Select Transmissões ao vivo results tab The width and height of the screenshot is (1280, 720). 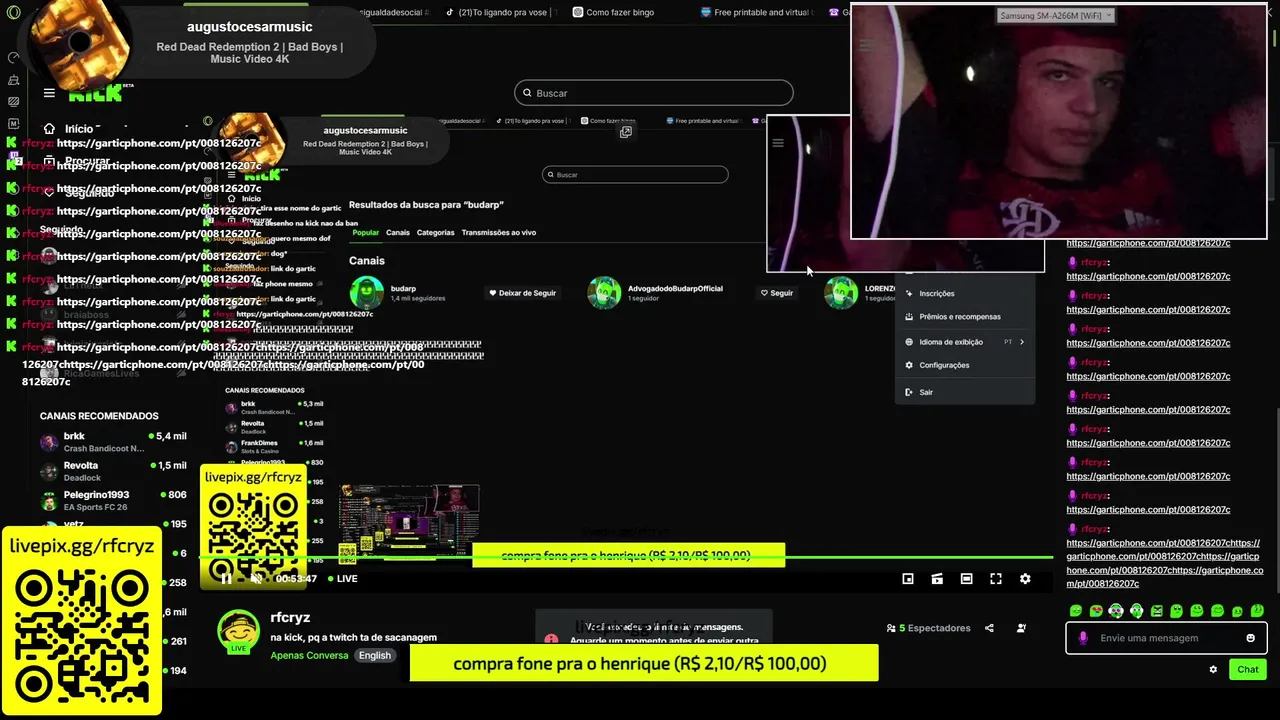(x=499, y=232)
